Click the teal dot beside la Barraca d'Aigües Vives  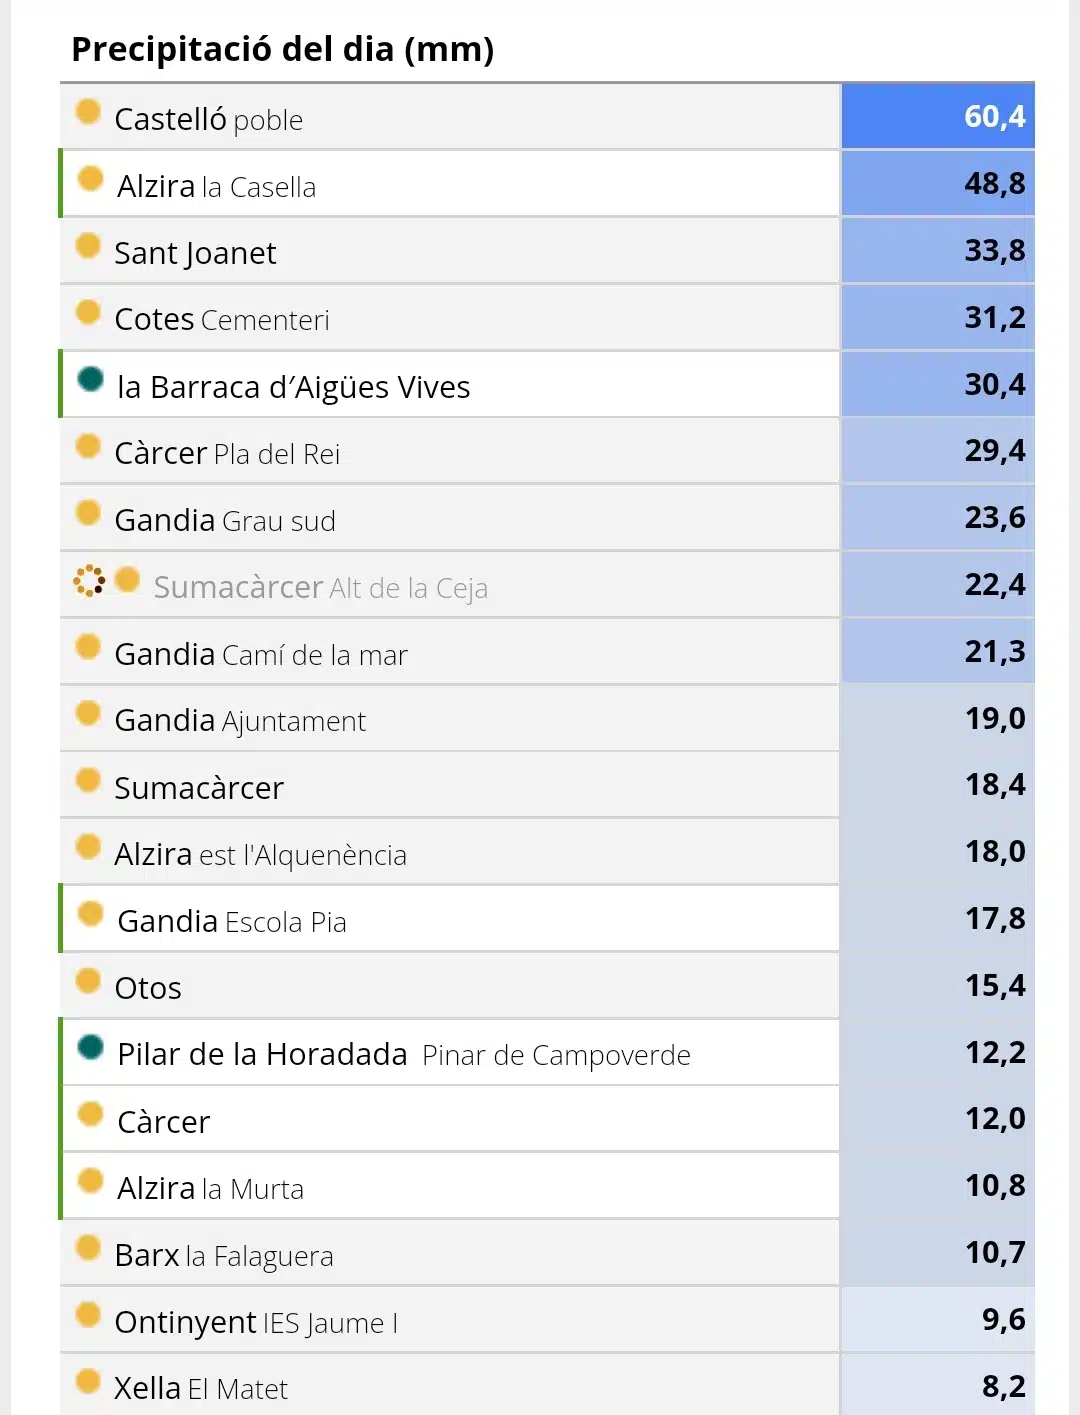pyautogui.click(x=91, y=379)
